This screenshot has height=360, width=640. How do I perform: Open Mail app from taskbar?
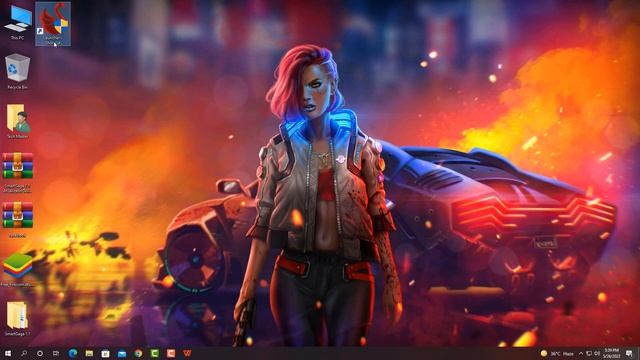(x=122, y=353)
